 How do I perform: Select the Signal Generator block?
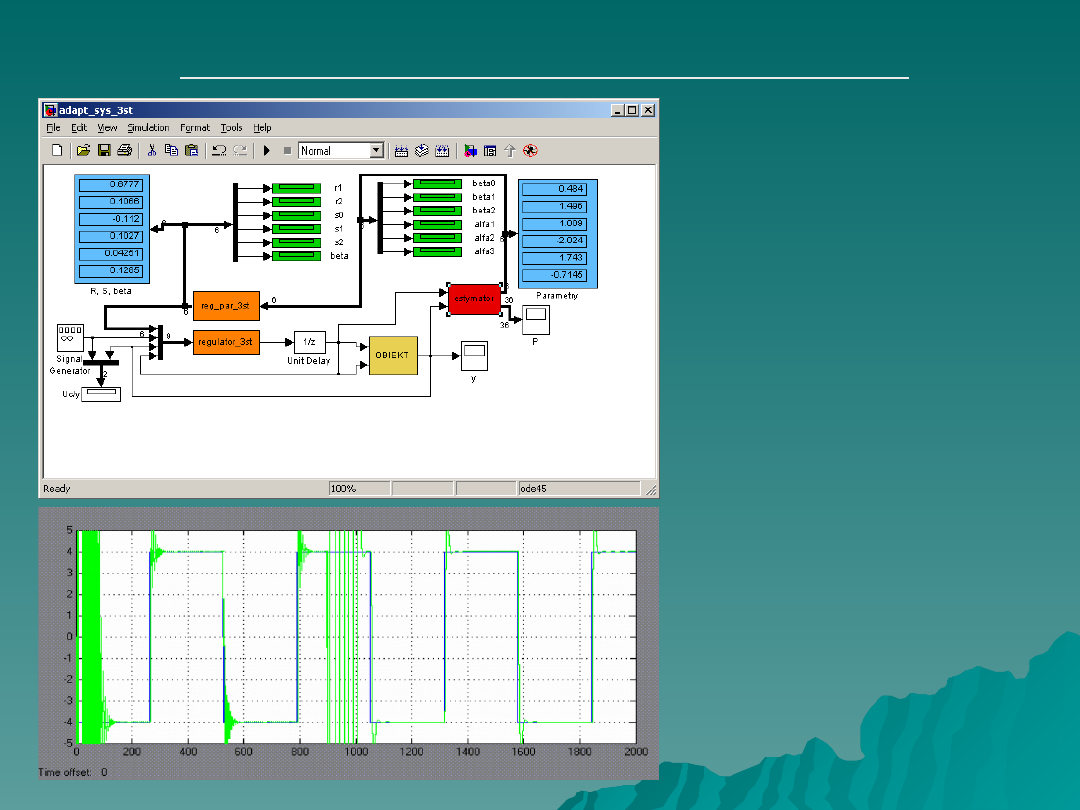point(70,338)
